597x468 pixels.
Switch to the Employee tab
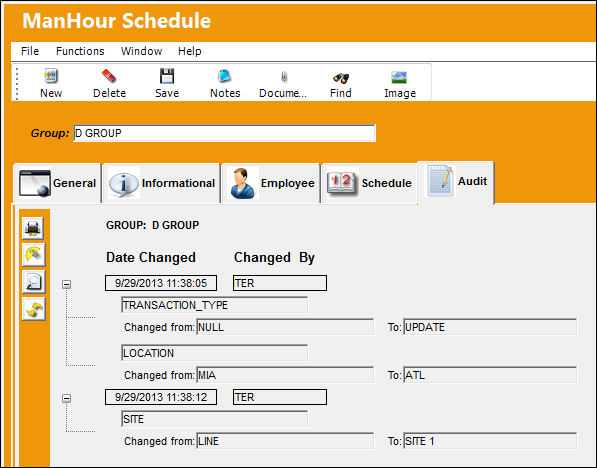(x=271, y=183)
